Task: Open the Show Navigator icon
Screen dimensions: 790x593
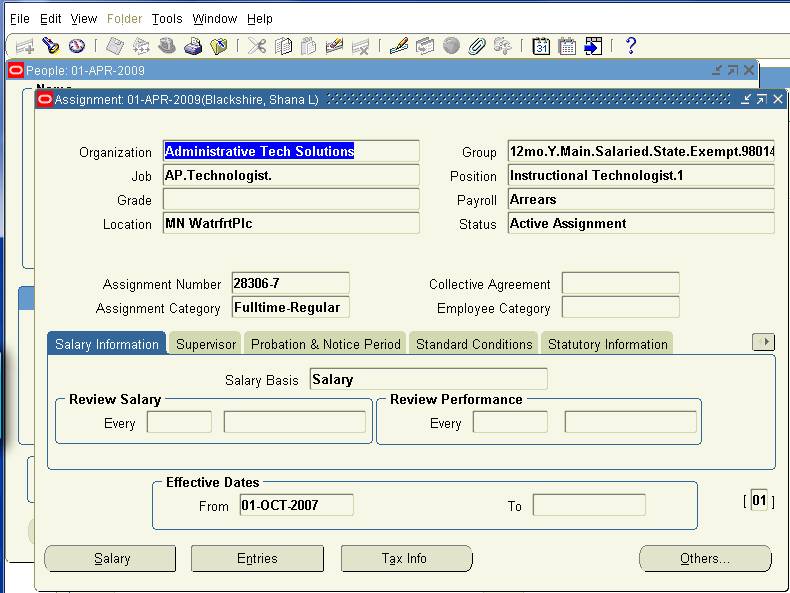Action: tap(77, 46)
